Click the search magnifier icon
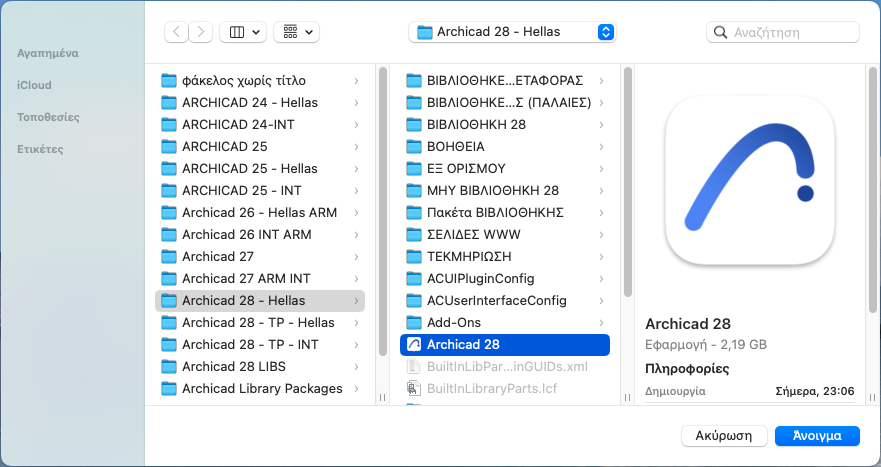The height and width of the screenshot is (467, 881). 720,32
